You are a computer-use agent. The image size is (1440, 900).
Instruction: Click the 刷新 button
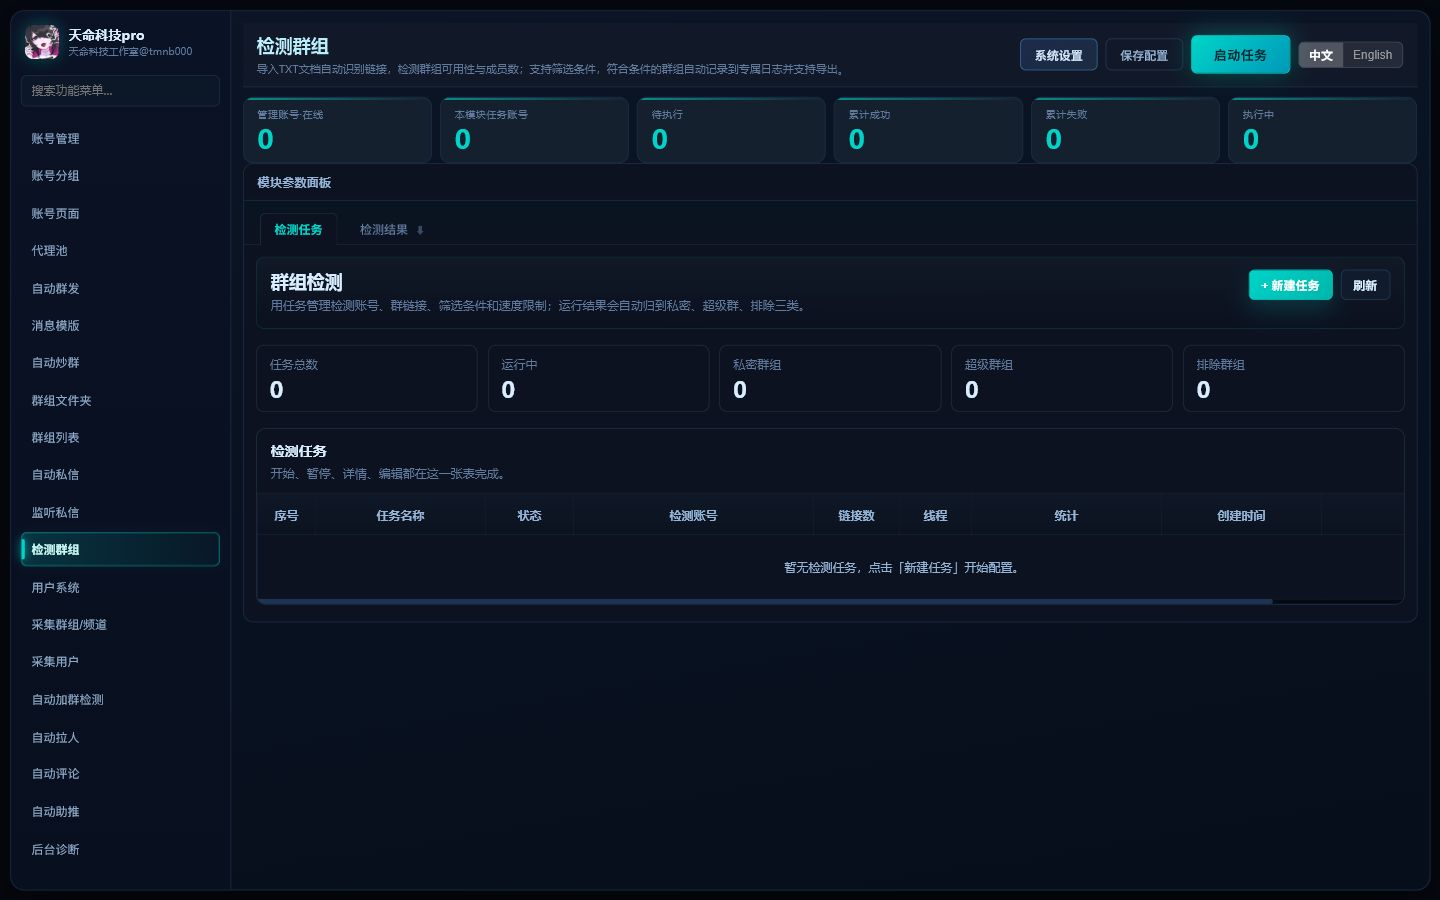point(1365,285)
